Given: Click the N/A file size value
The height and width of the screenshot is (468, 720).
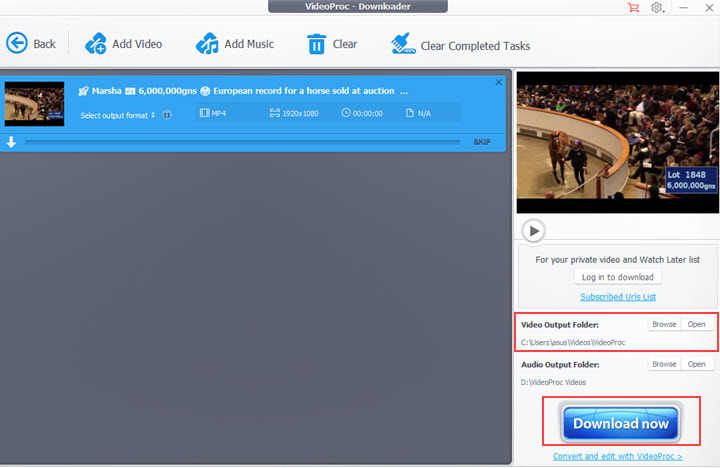Looking at the screenshot, I should pyautogui.click(x=424, y=113).
